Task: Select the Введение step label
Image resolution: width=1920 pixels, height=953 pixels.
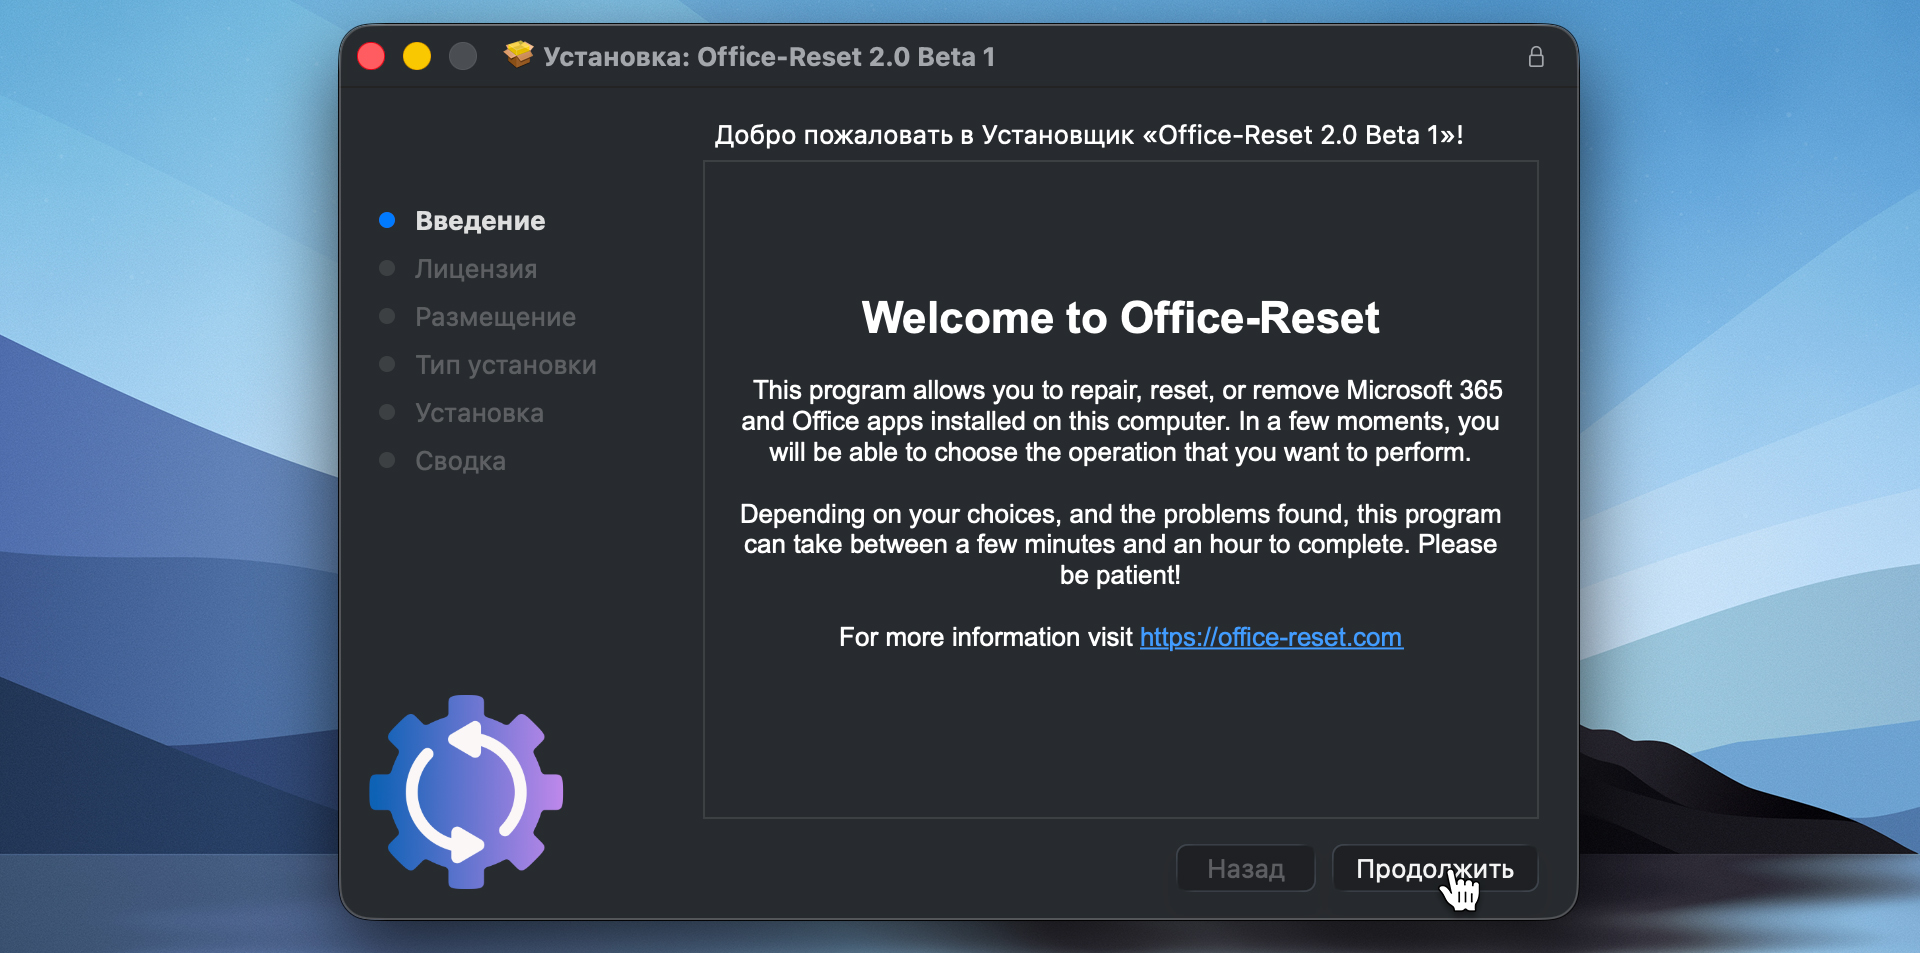Action: pyautogui.click(x=480, y=221)
